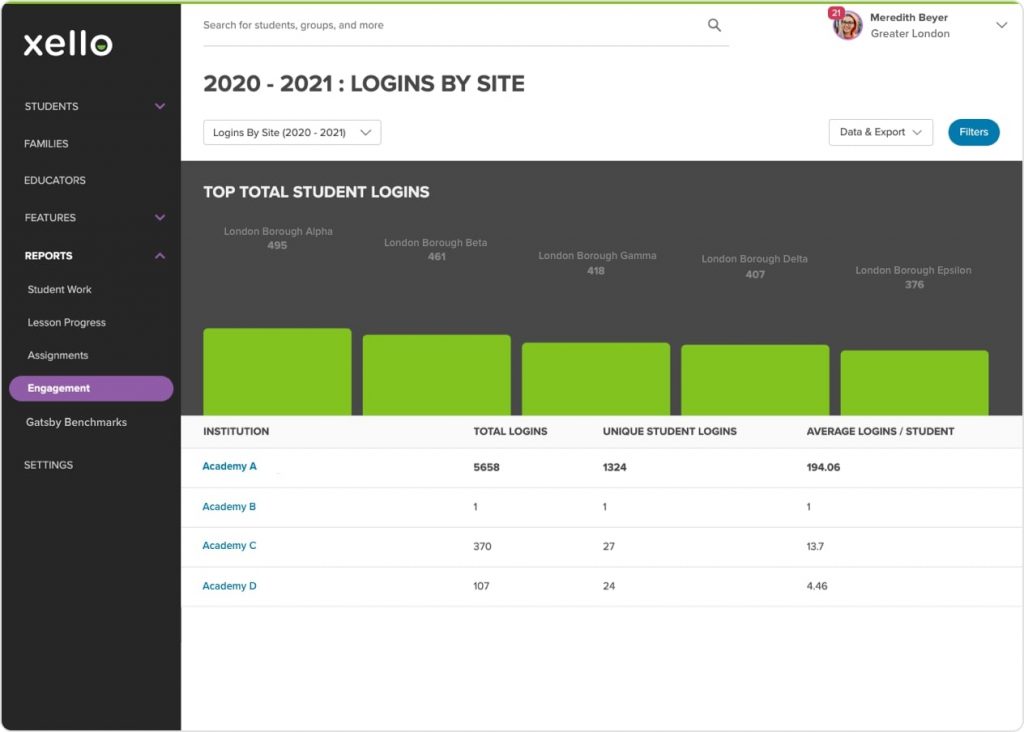Click the Filters button

[973, 132]
